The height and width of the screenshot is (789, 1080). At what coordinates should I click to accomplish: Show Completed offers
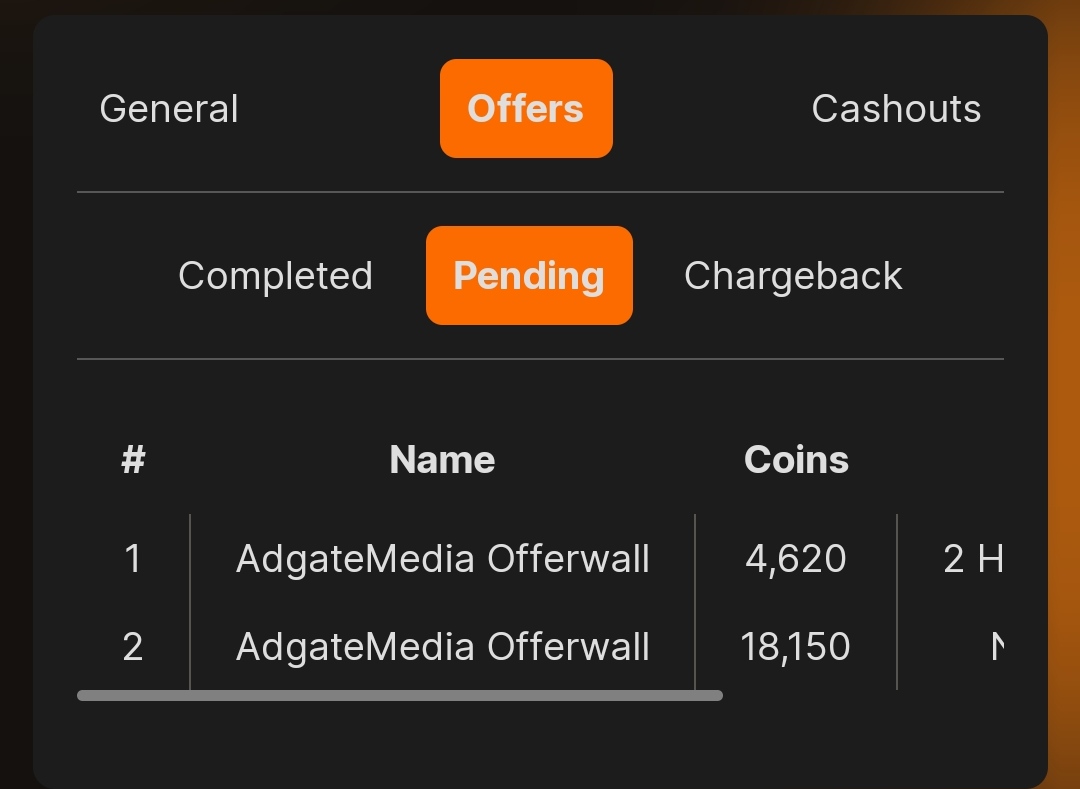pos(275,276)
